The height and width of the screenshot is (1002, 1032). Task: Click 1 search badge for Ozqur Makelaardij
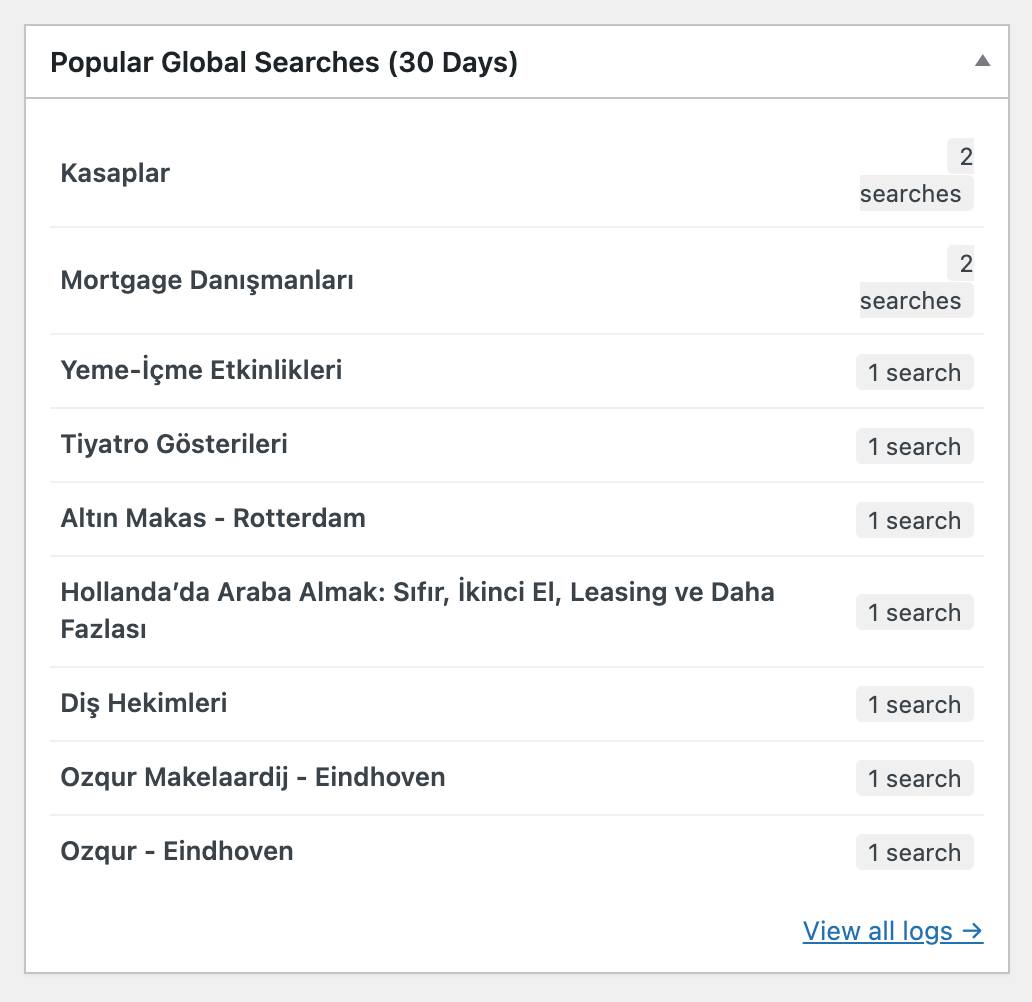(x=914, y=778)
